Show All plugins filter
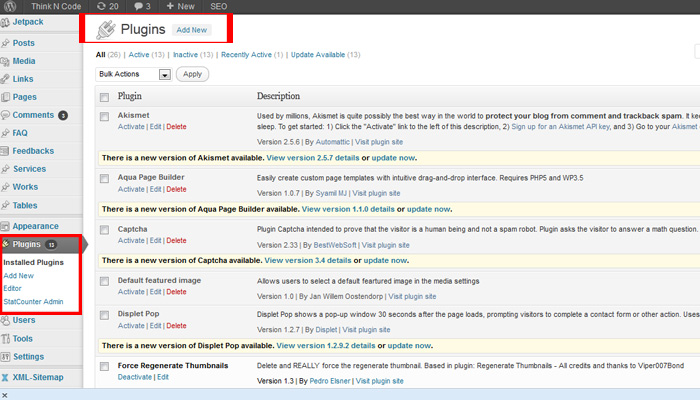Screen dimensions: 700x400 pos(100,55)
